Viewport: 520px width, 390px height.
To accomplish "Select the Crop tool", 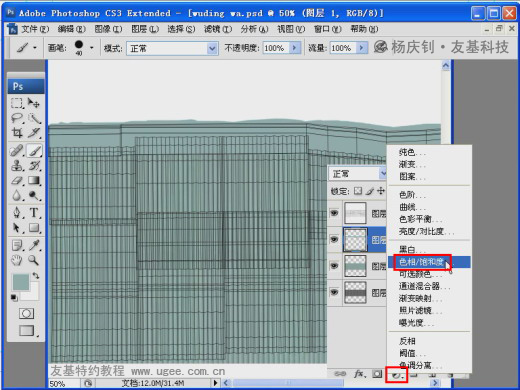I will pos(17,133).
